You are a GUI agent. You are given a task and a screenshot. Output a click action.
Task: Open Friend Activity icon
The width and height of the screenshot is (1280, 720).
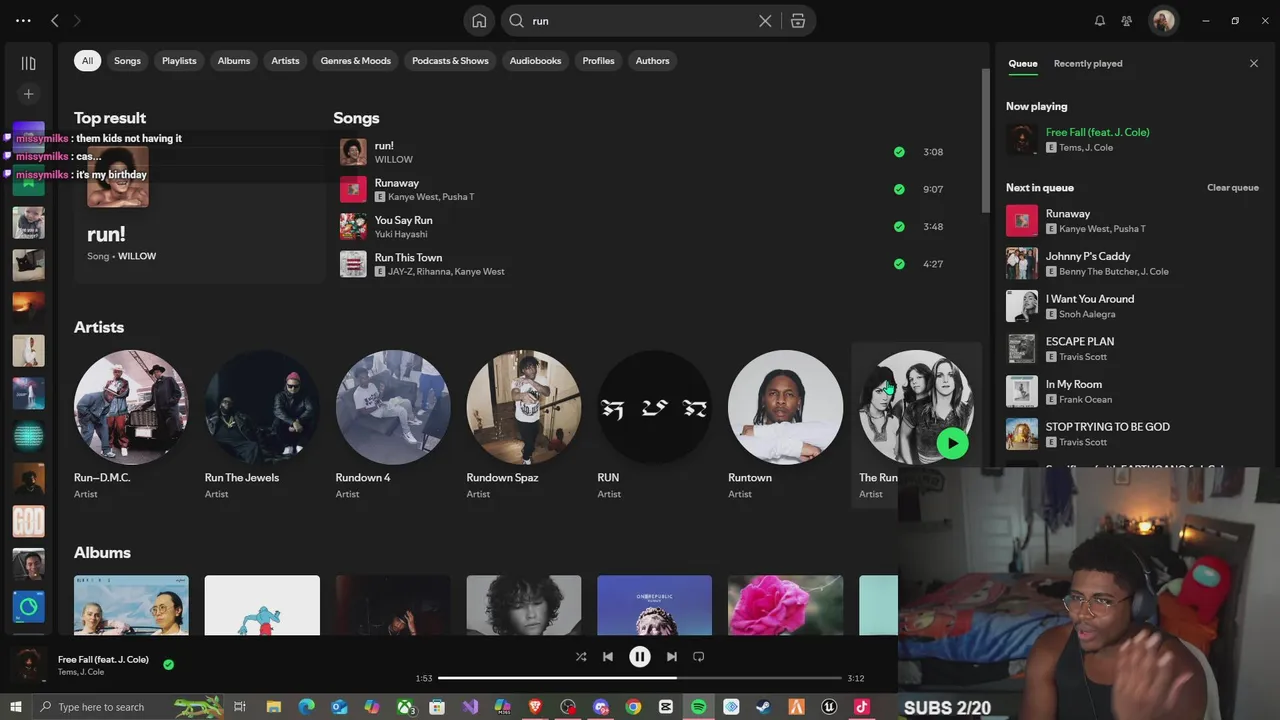1127,21
